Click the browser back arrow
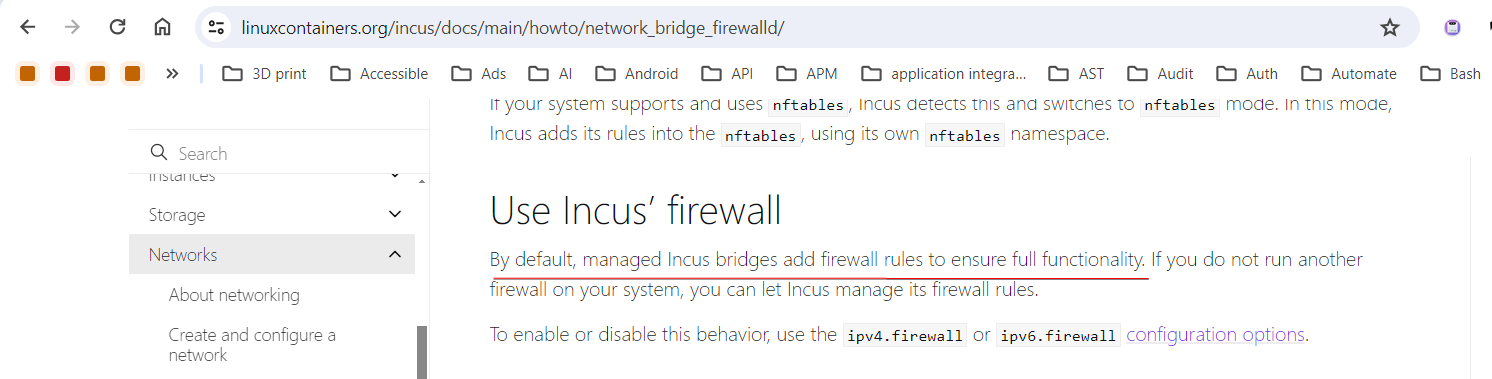This screenshot has width=1492, height=379. point(27,28)
